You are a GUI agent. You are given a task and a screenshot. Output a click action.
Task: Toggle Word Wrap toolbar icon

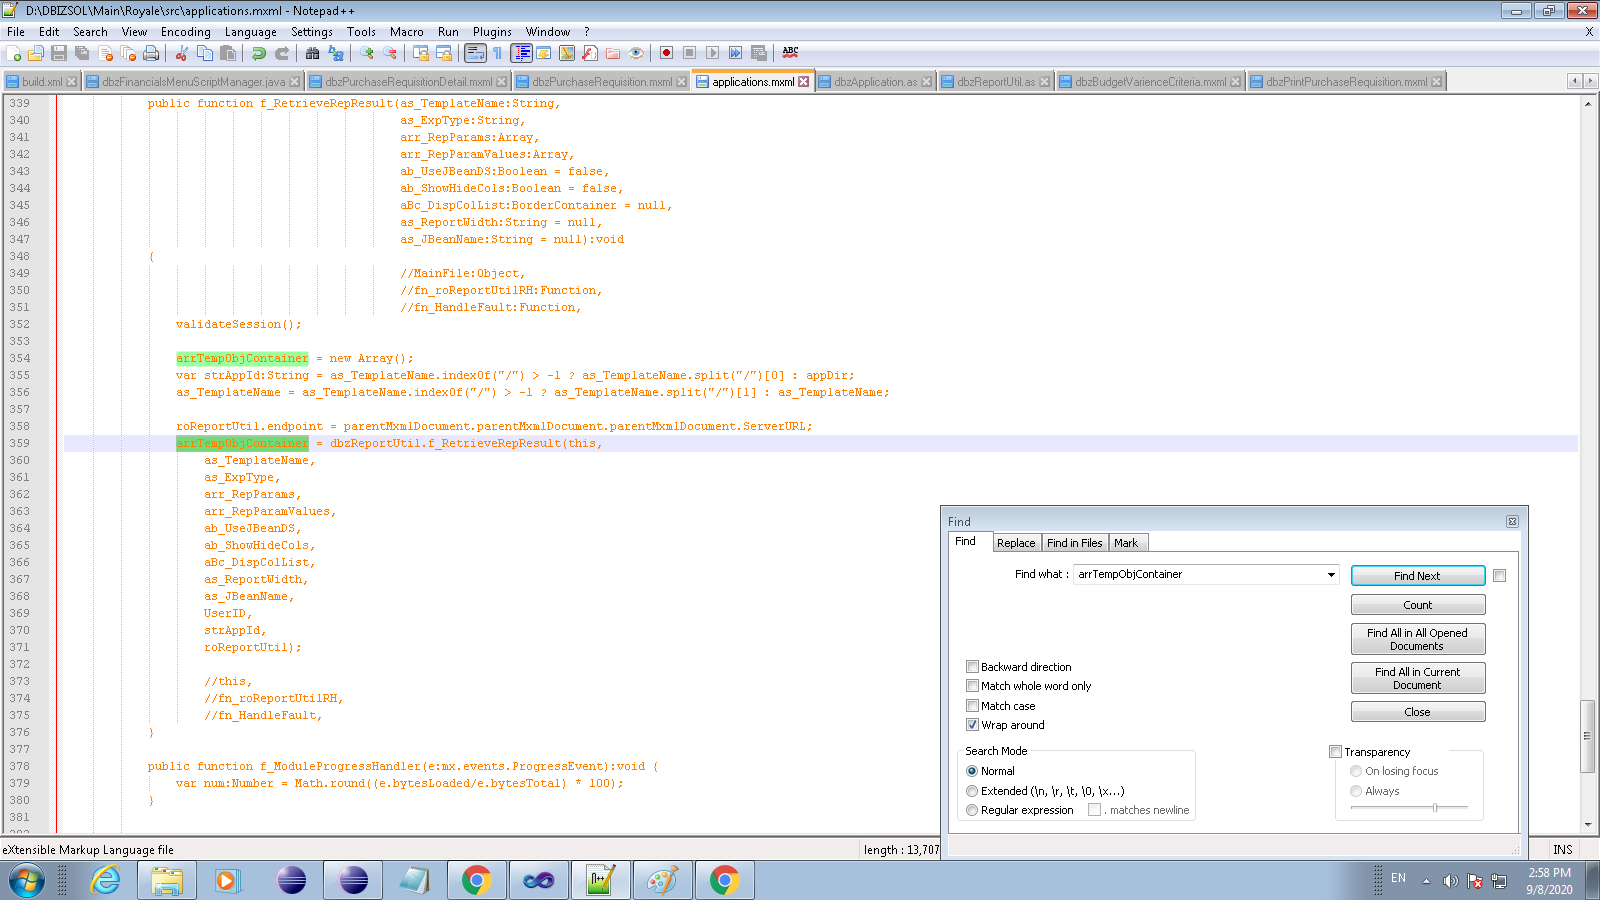475,53
